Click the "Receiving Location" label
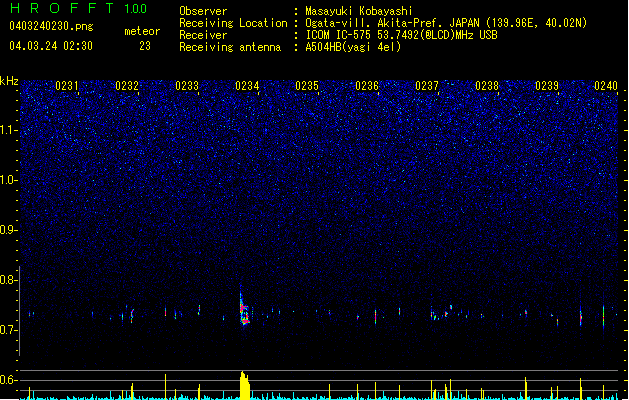Viewport: 629px width, 400px height. 233,23
